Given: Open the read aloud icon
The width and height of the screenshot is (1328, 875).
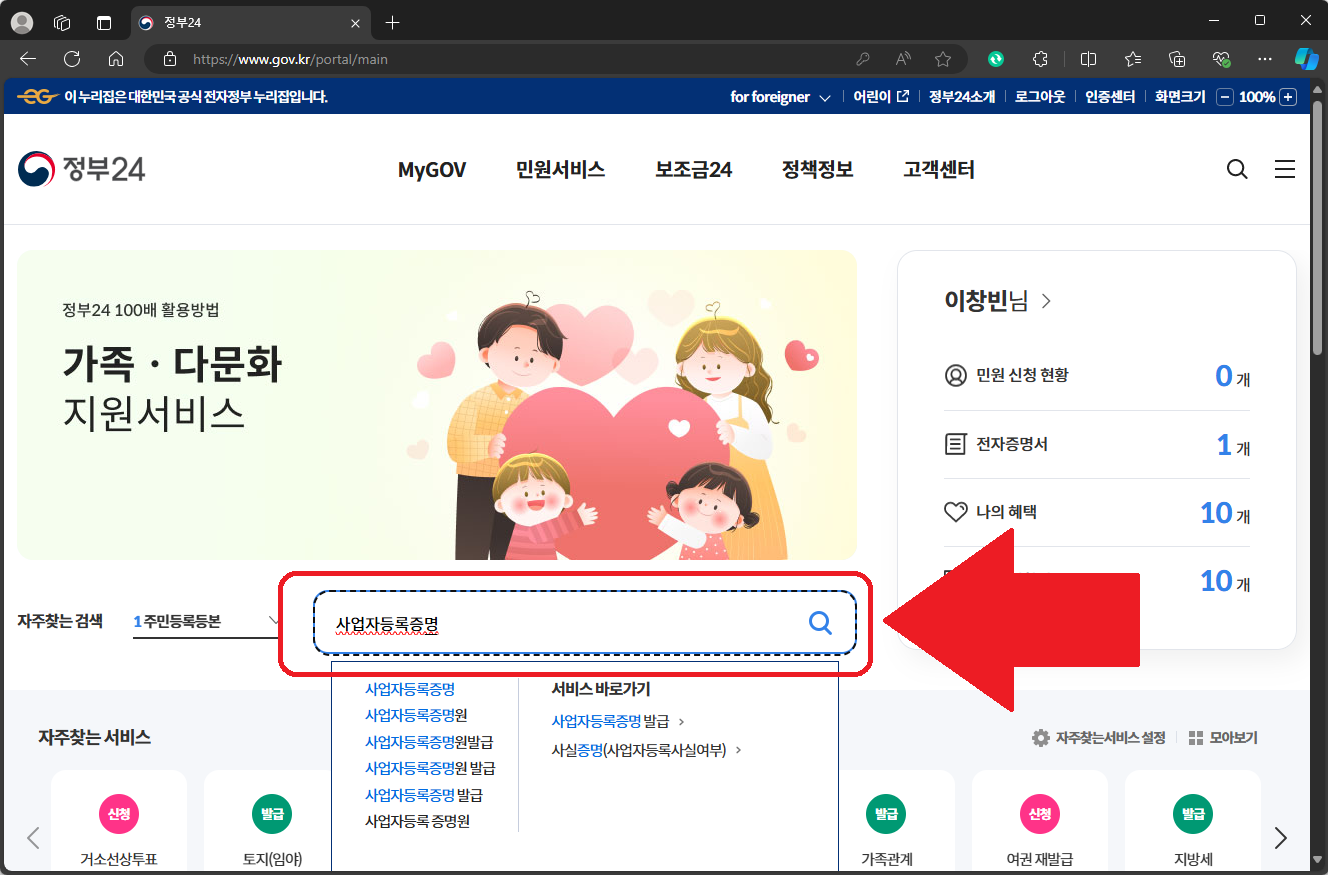Looking at the screenshot, I should pos(903,59).
